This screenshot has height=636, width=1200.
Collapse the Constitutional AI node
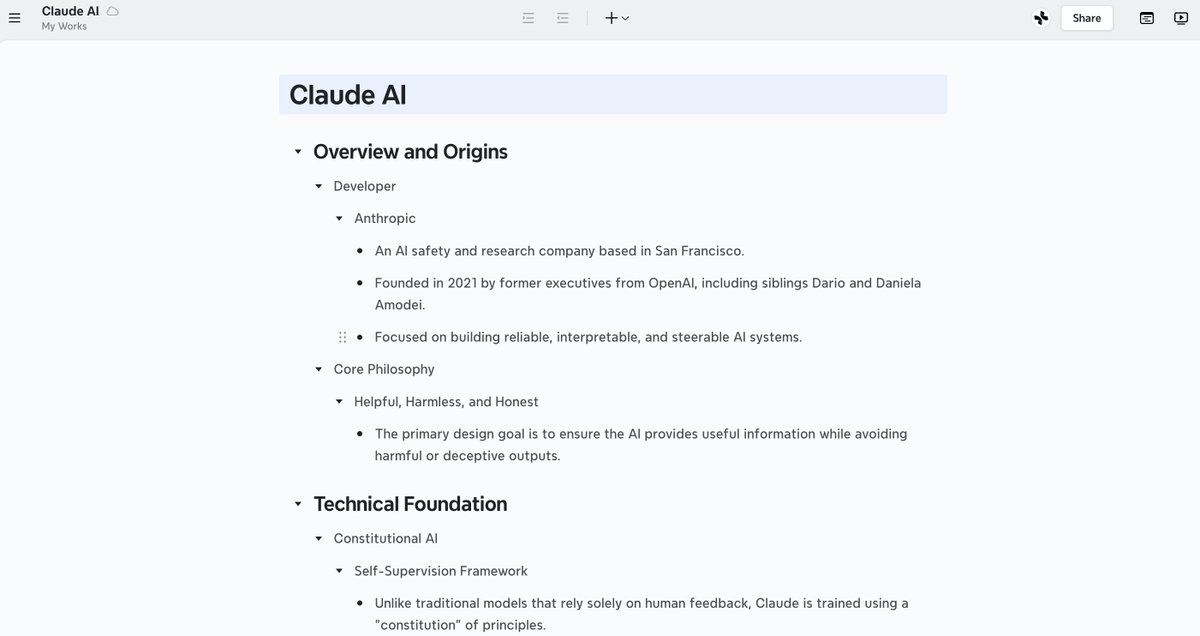pos(319,538)
